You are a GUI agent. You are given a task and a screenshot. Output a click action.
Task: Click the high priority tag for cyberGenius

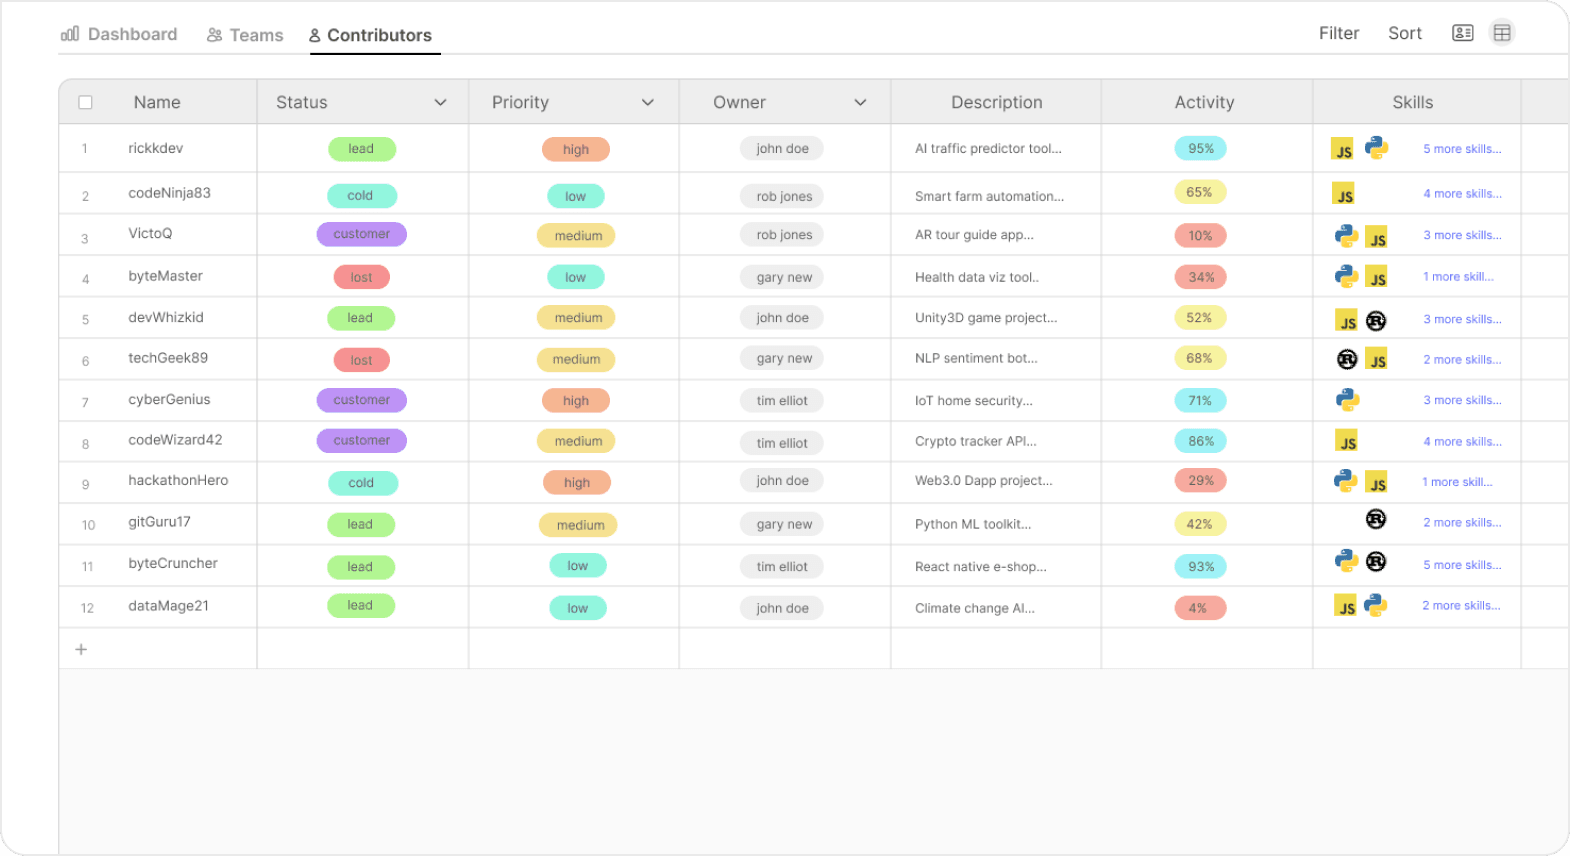point(576,401)
